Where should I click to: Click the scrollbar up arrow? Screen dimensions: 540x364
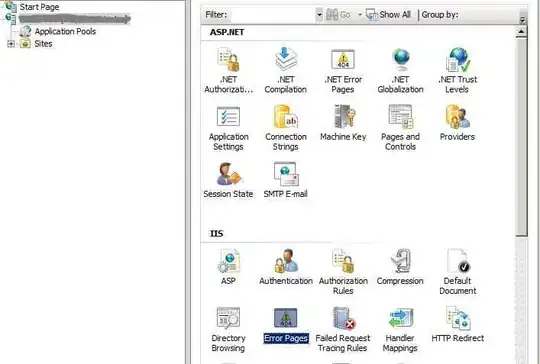pos(521,32)
